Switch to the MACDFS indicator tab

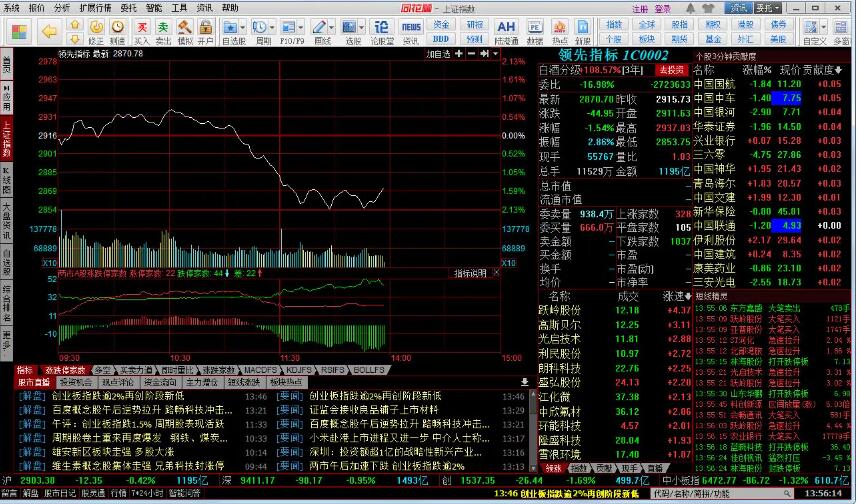pyautogui.click(x=259, y=369)
